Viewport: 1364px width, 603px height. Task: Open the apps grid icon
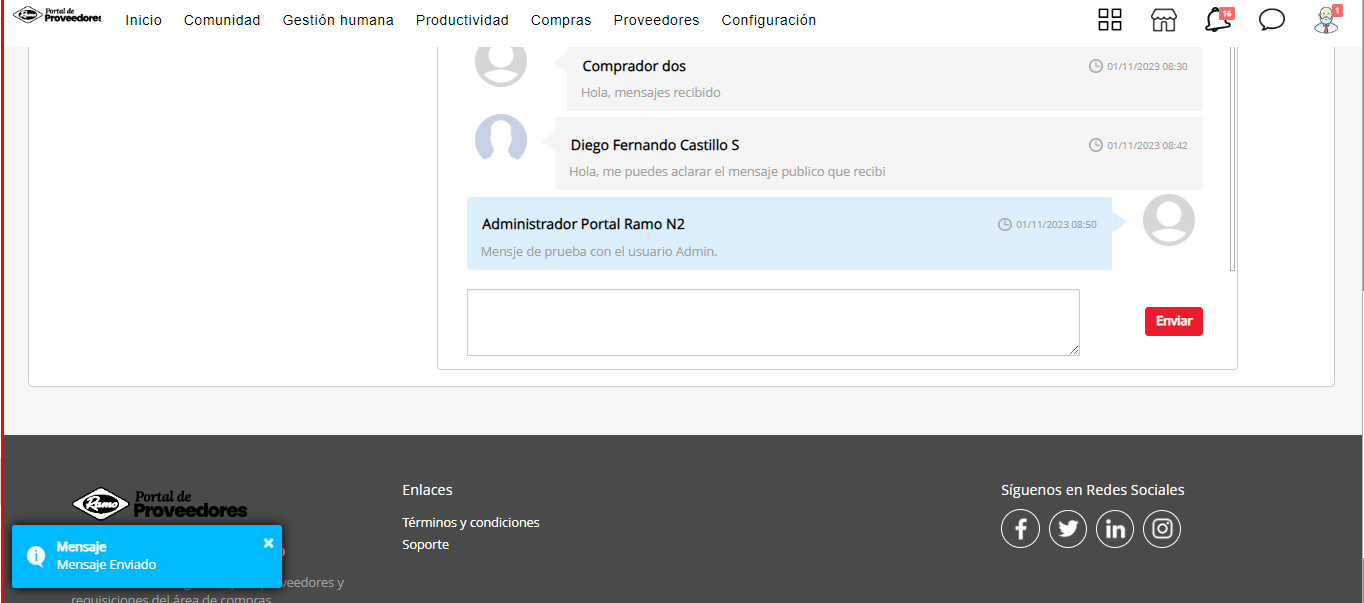coord(1110,20)
